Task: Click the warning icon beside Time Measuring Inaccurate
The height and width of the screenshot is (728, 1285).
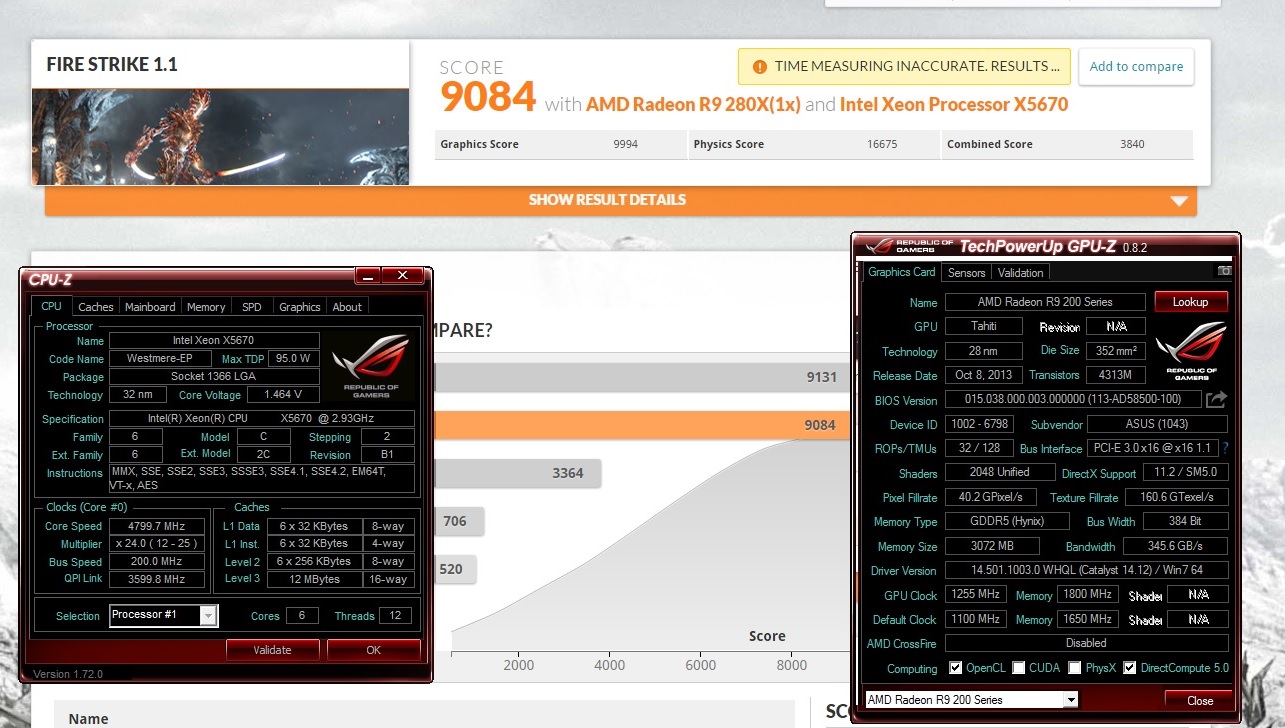Action: coord(759,67)
